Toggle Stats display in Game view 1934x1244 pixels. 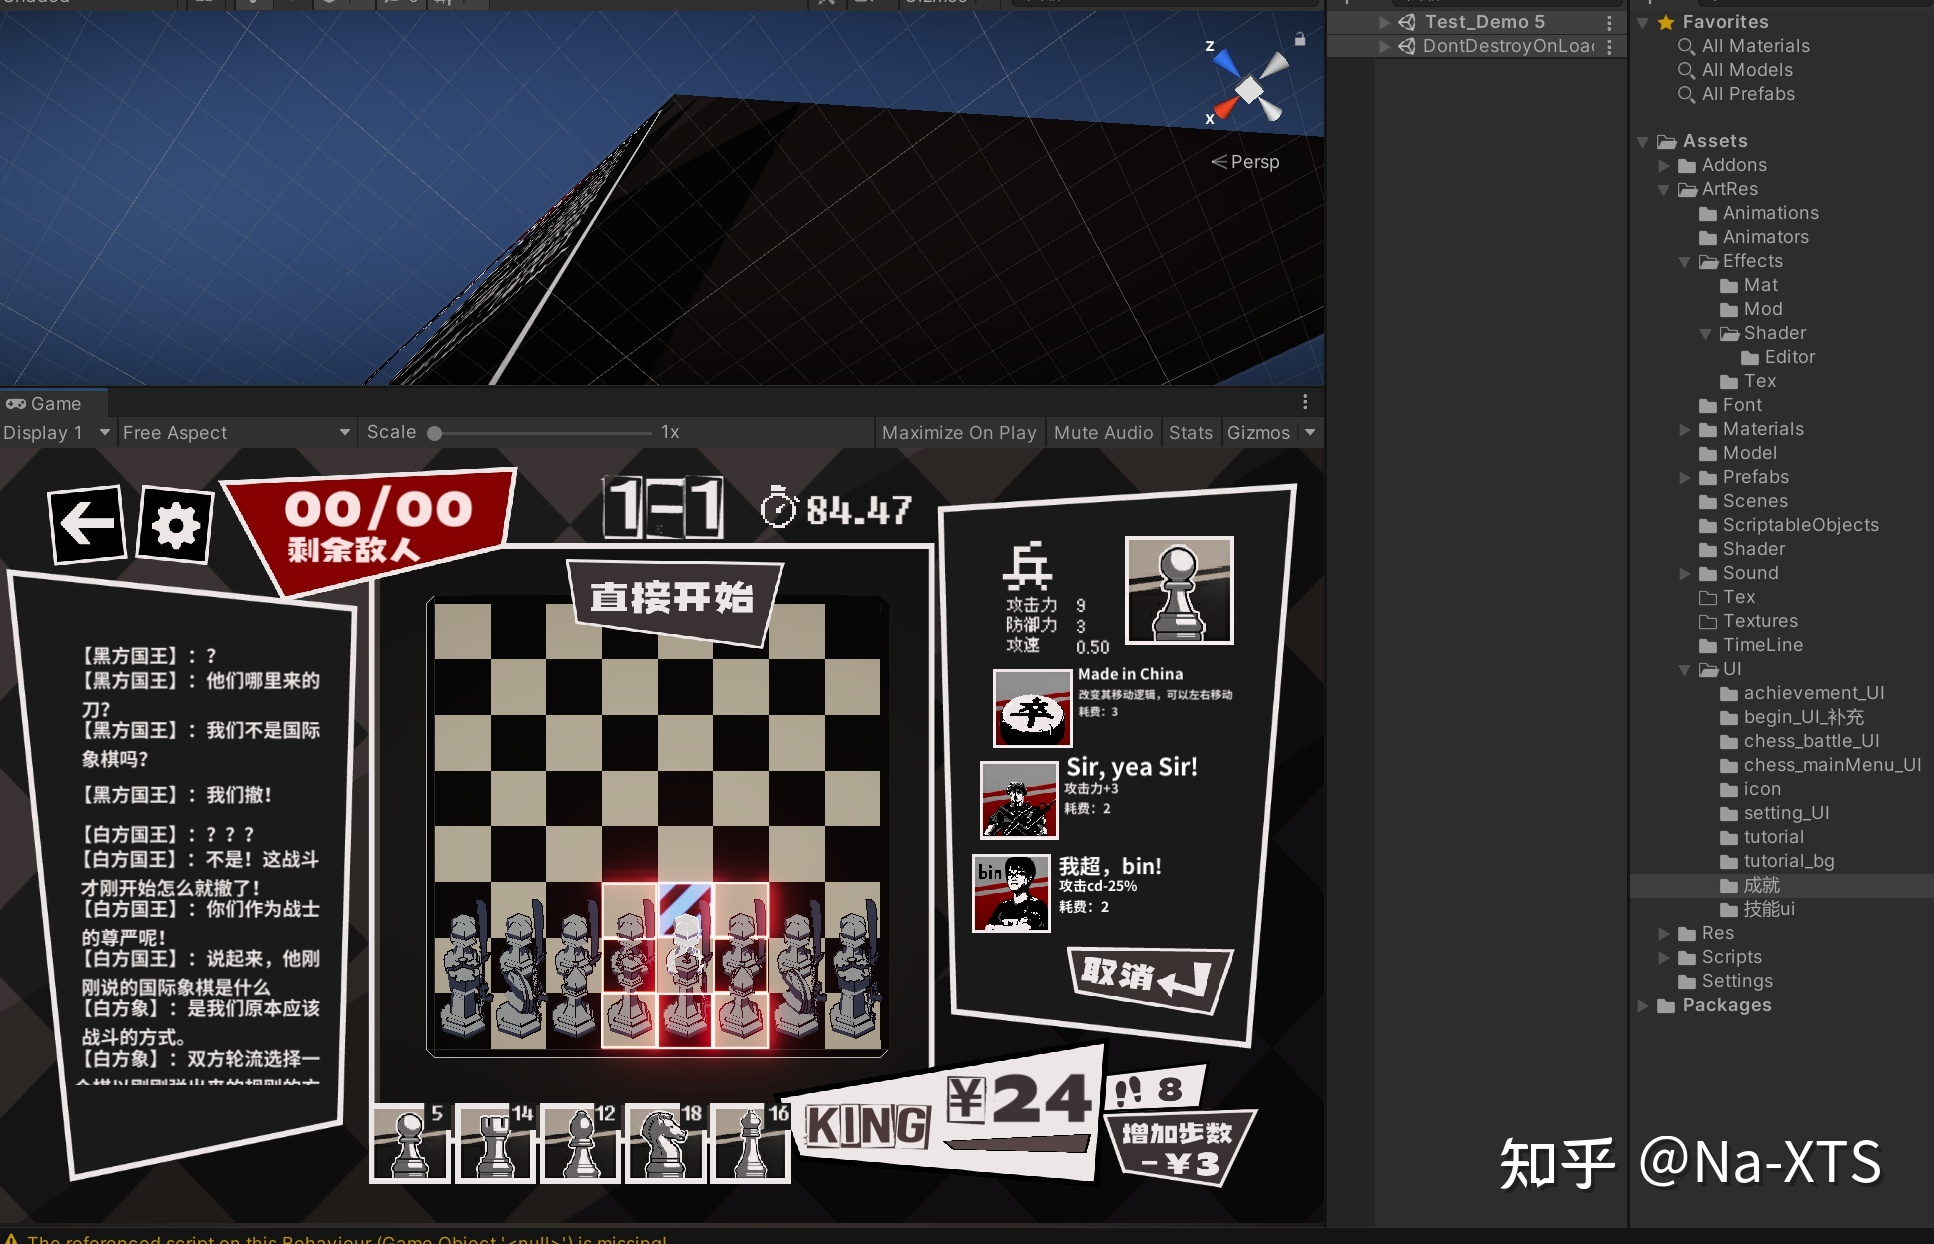point(1190,433)
